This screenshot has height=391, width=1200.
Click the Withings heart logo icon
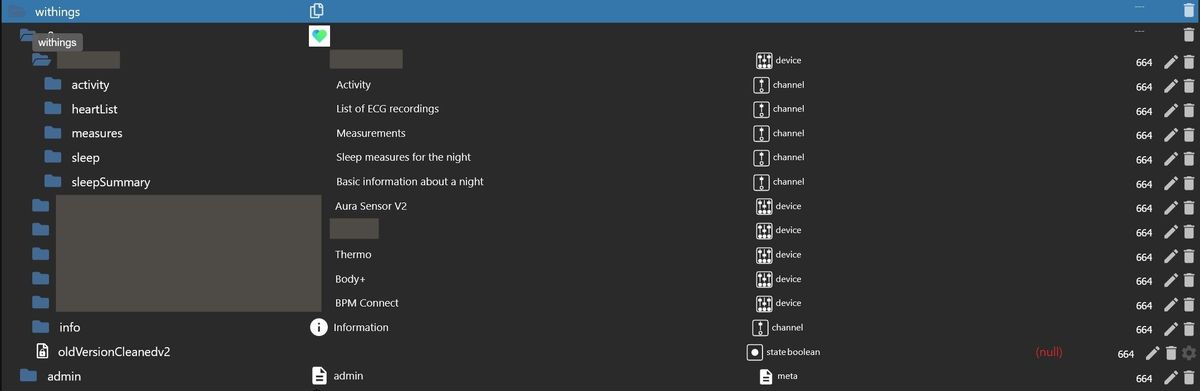319,36
